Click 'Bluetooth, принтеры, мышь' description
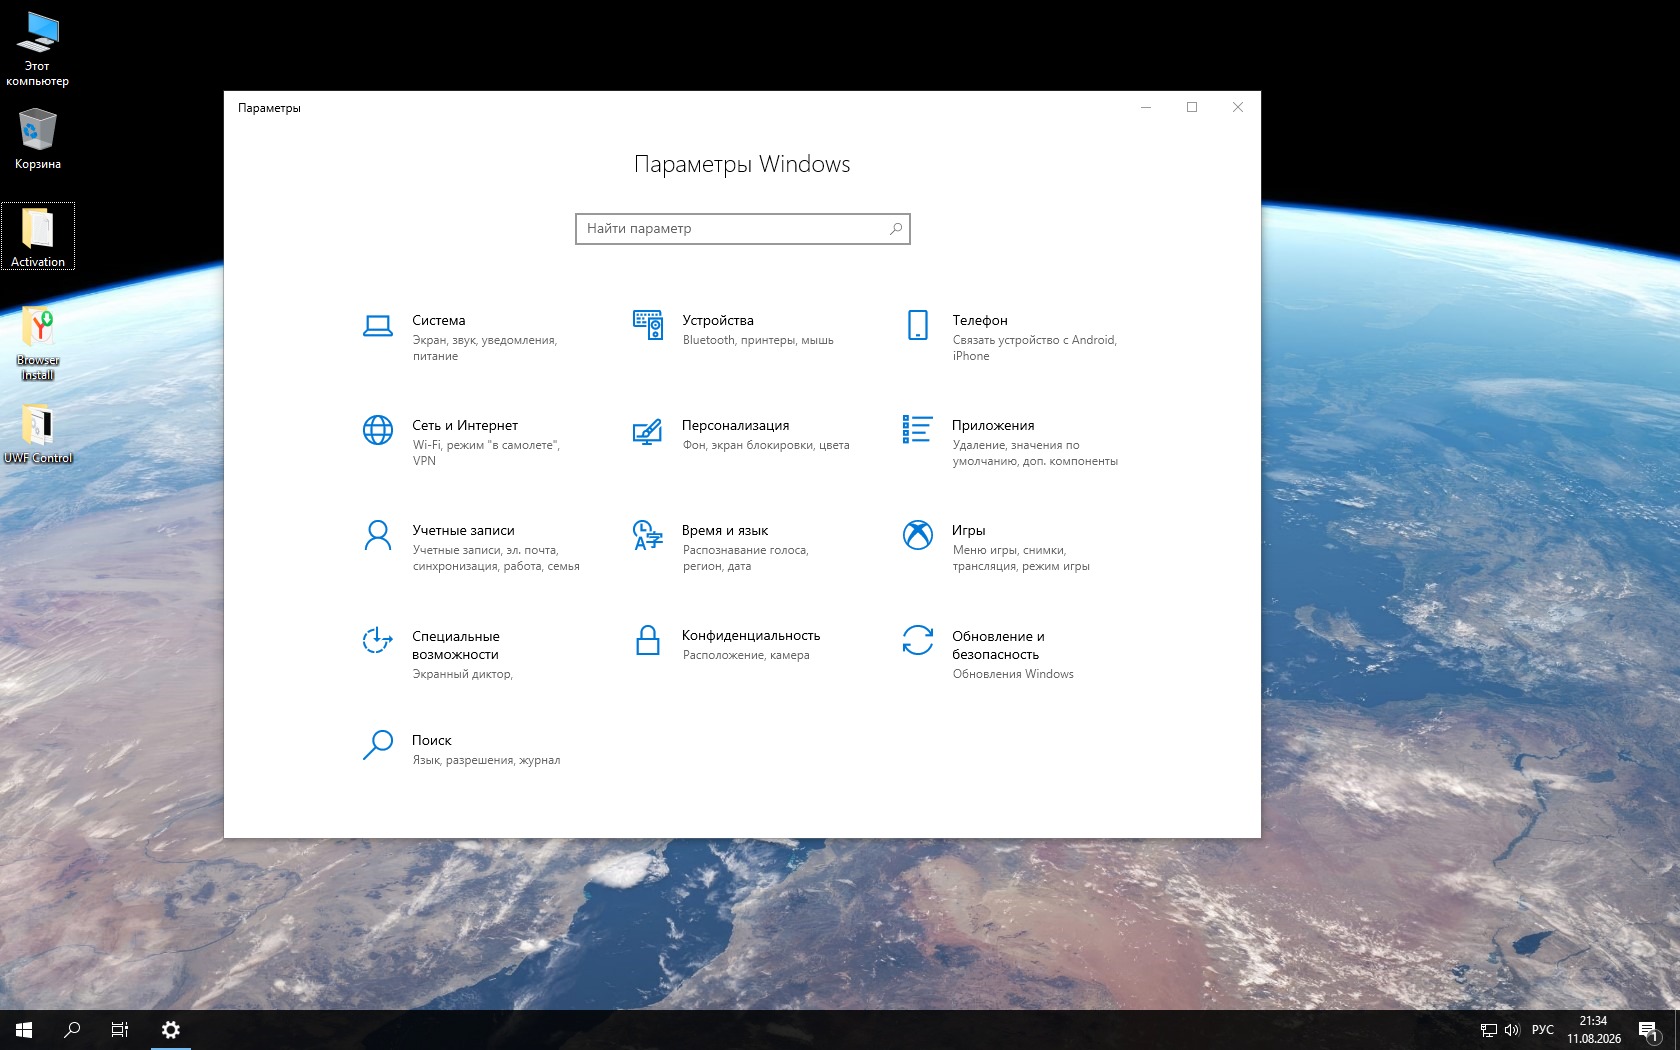The width and height of the screenshot is (1680, 1050). coord(758,341)
